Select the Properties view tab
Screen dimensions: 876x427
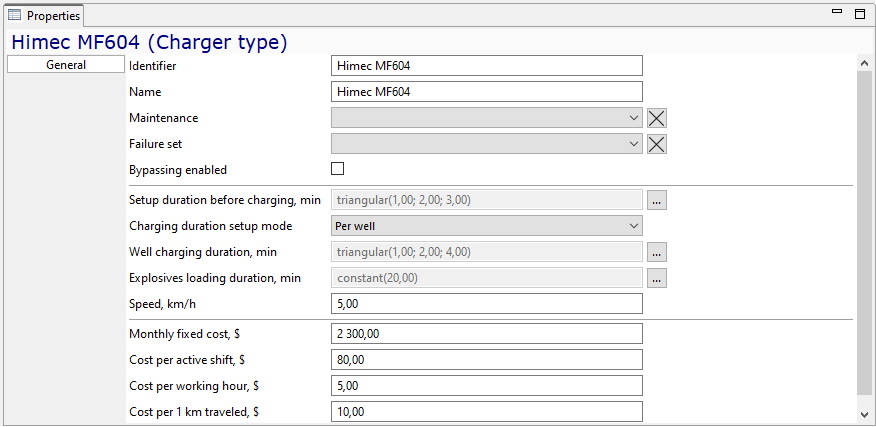coord(45,16)
